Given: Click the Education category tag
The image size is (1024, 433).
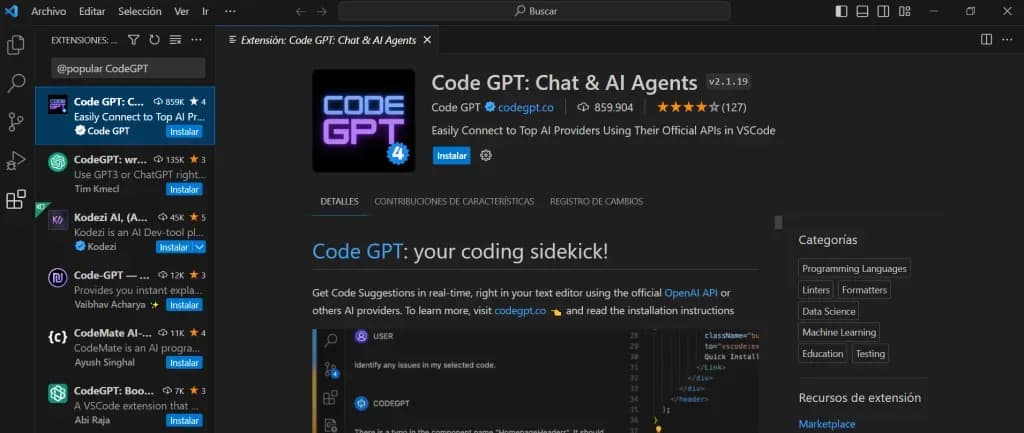Looking at the screenshot, I should [x=823, y=353].
